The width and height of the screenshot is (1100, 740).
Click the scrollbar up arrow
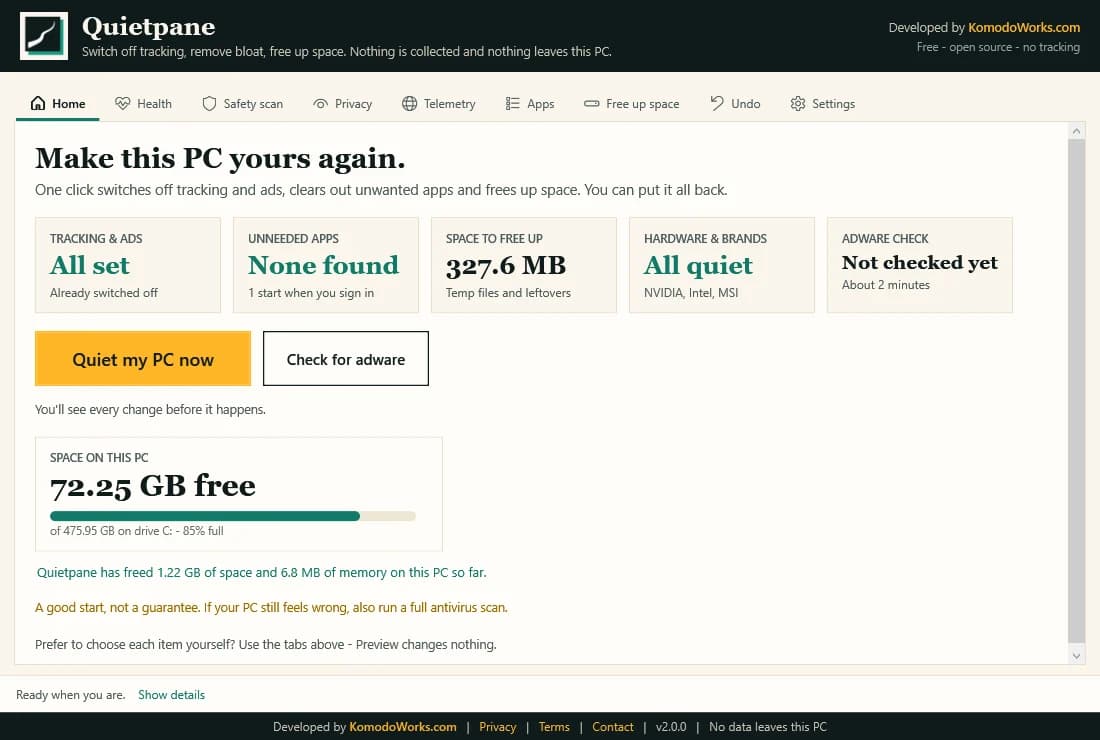pyautogui.click(x=1076, y=130)
